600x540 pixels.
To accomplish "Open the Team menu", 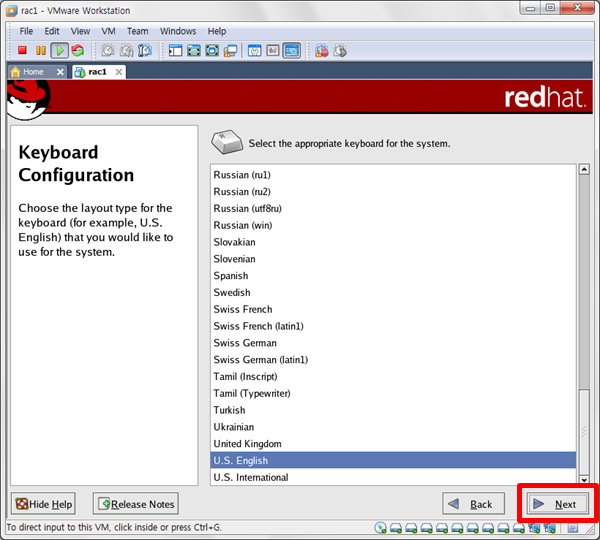I will click(x=137, y=31).
